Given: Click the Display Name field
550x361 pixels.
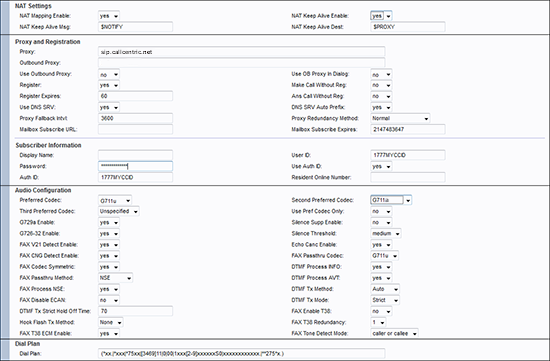Looking at the screenshot, I should tap(135, 155).
